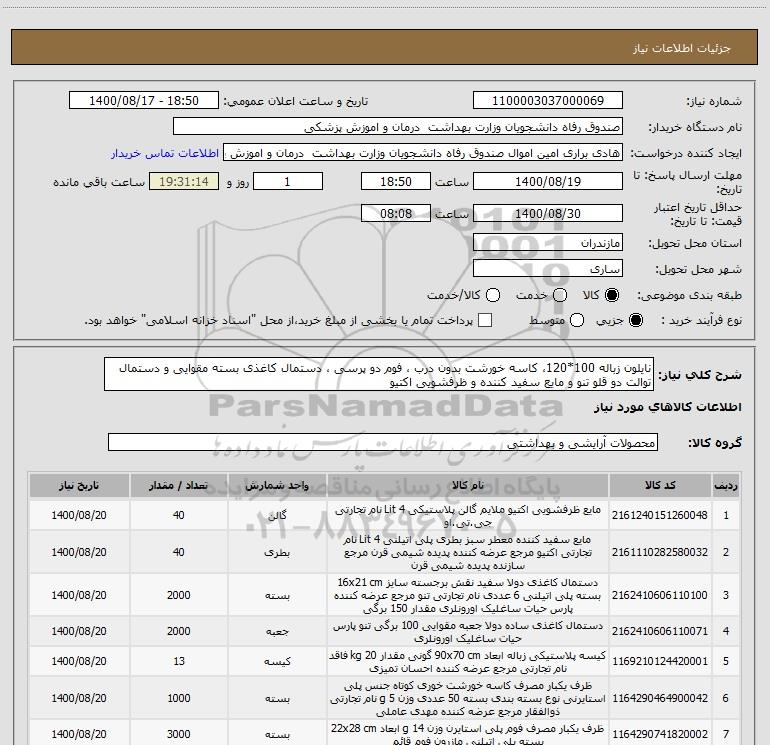Click the response deadline date 1400/08/19

coord(548,181)
